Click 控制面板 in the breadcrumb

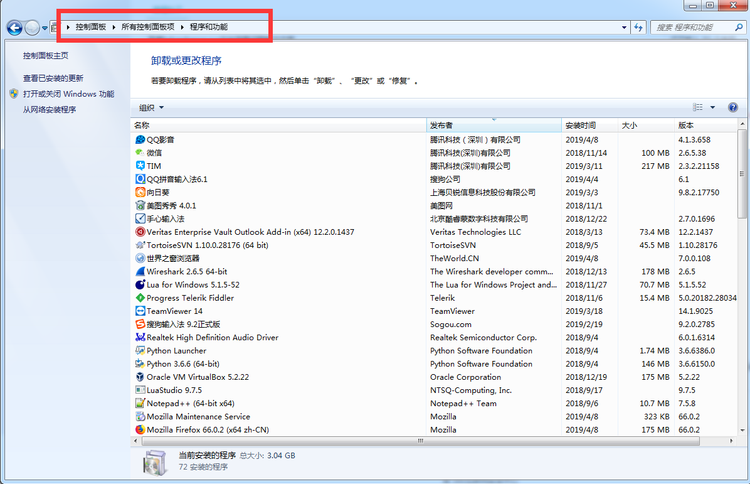tap(90, 27)
